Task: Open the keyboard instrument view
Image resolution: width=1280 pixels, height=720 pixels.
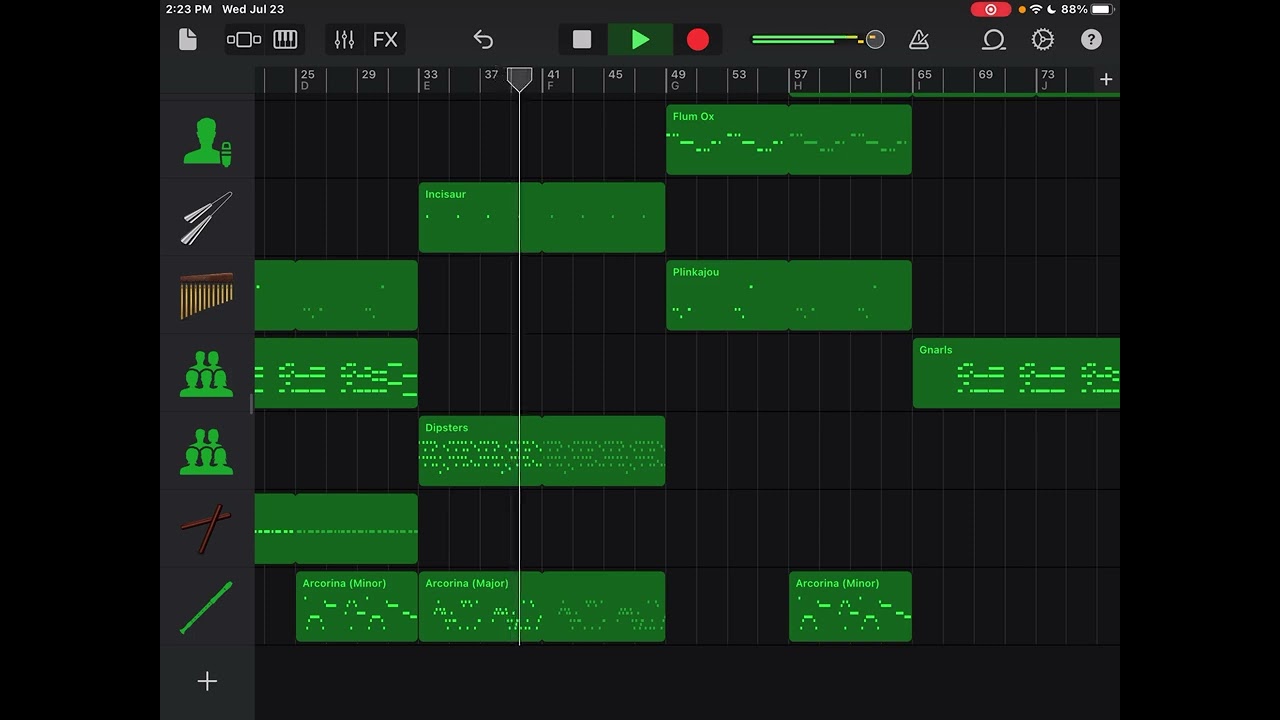Action: coord(285,39)
